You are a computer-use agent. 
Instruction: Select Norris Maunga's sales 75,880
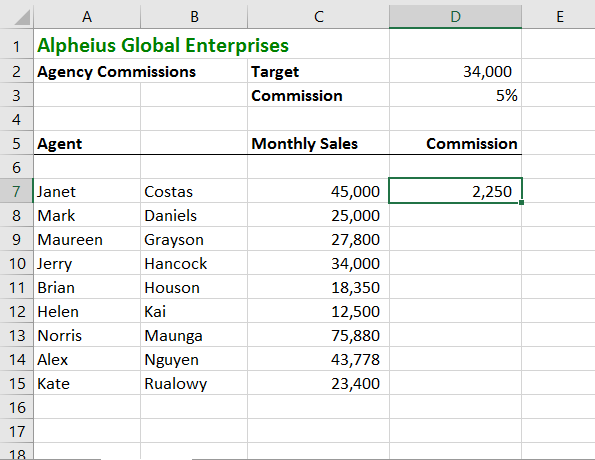[318, 336]
